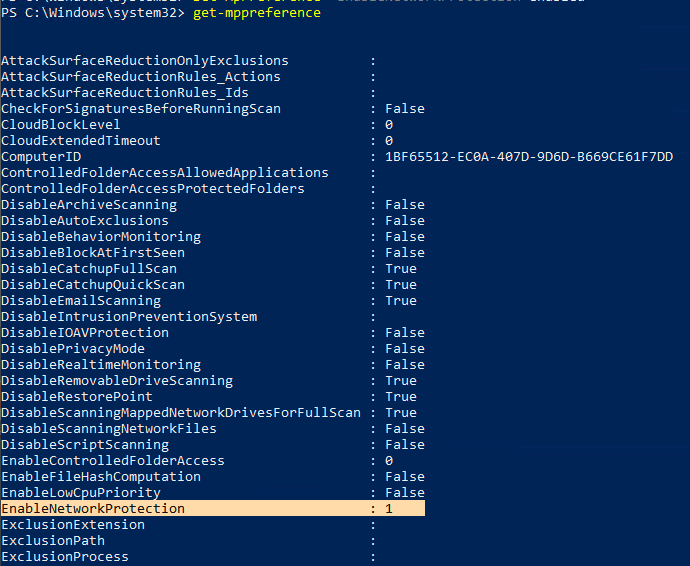690x566 pixels.
Task: Click the ExclusionProcess property name
Action: (x=65, y=557)
